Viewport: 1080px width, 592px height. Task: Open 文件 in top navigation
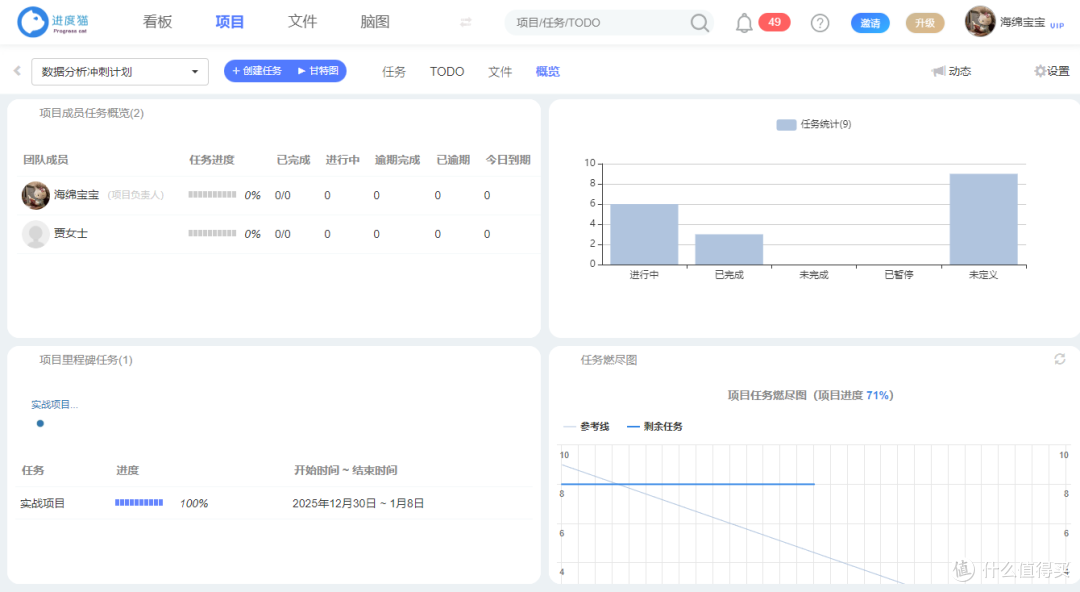(x=302, y=22)
